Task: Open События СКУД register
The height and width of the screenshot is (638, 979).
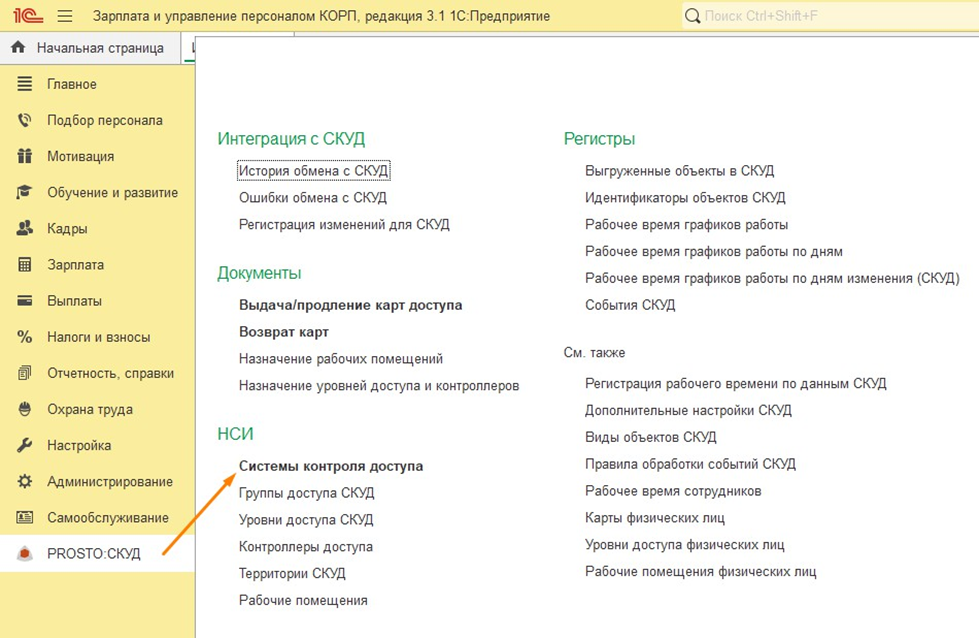Action: click(630, 305)
